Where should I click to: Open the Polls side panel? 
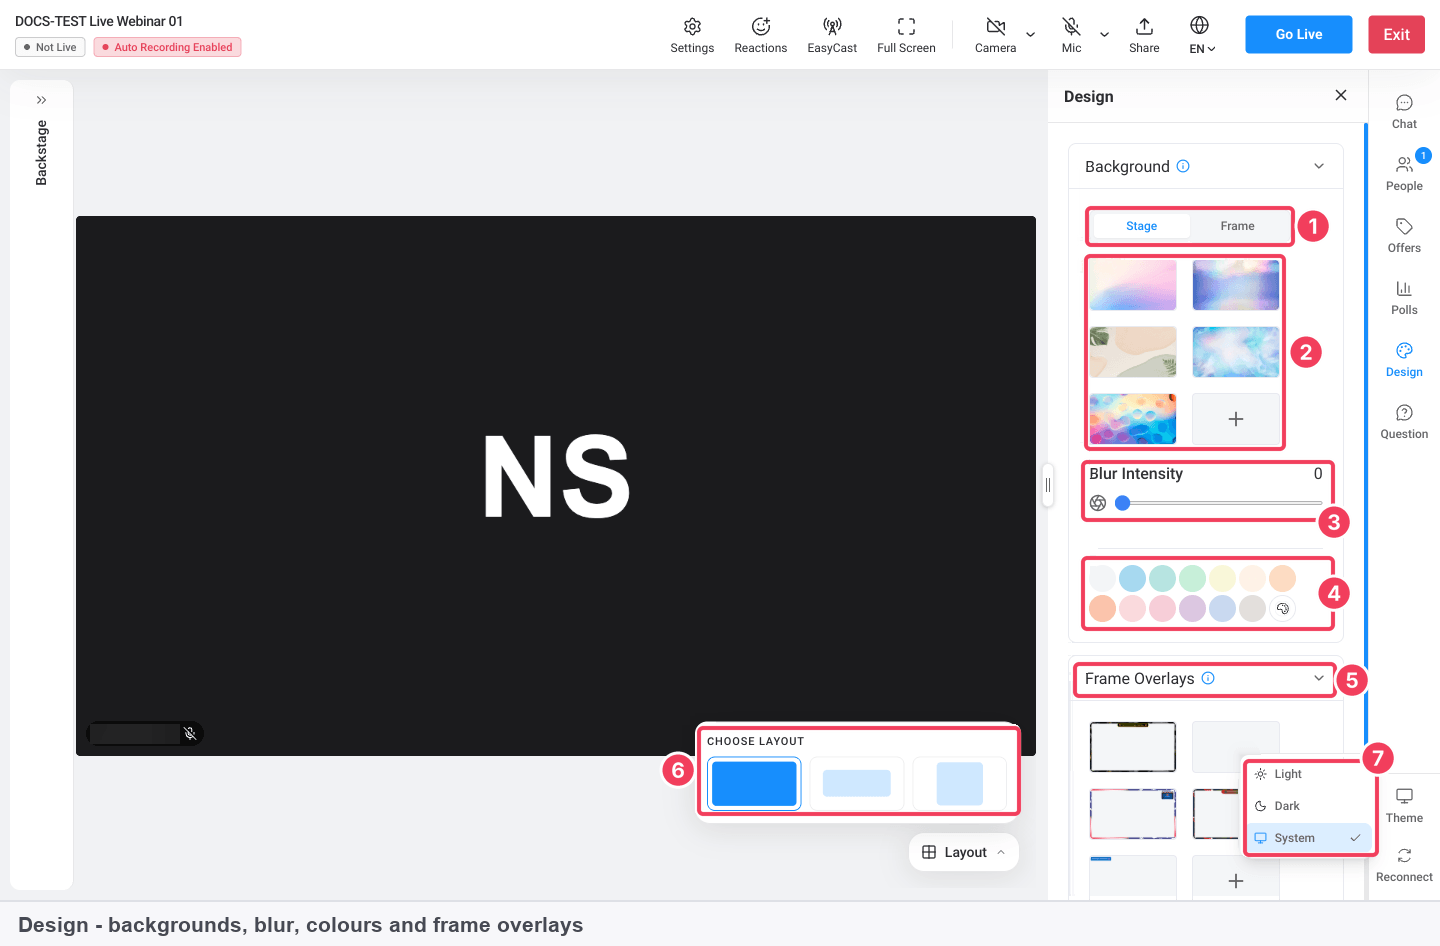tap(1404, 298)
